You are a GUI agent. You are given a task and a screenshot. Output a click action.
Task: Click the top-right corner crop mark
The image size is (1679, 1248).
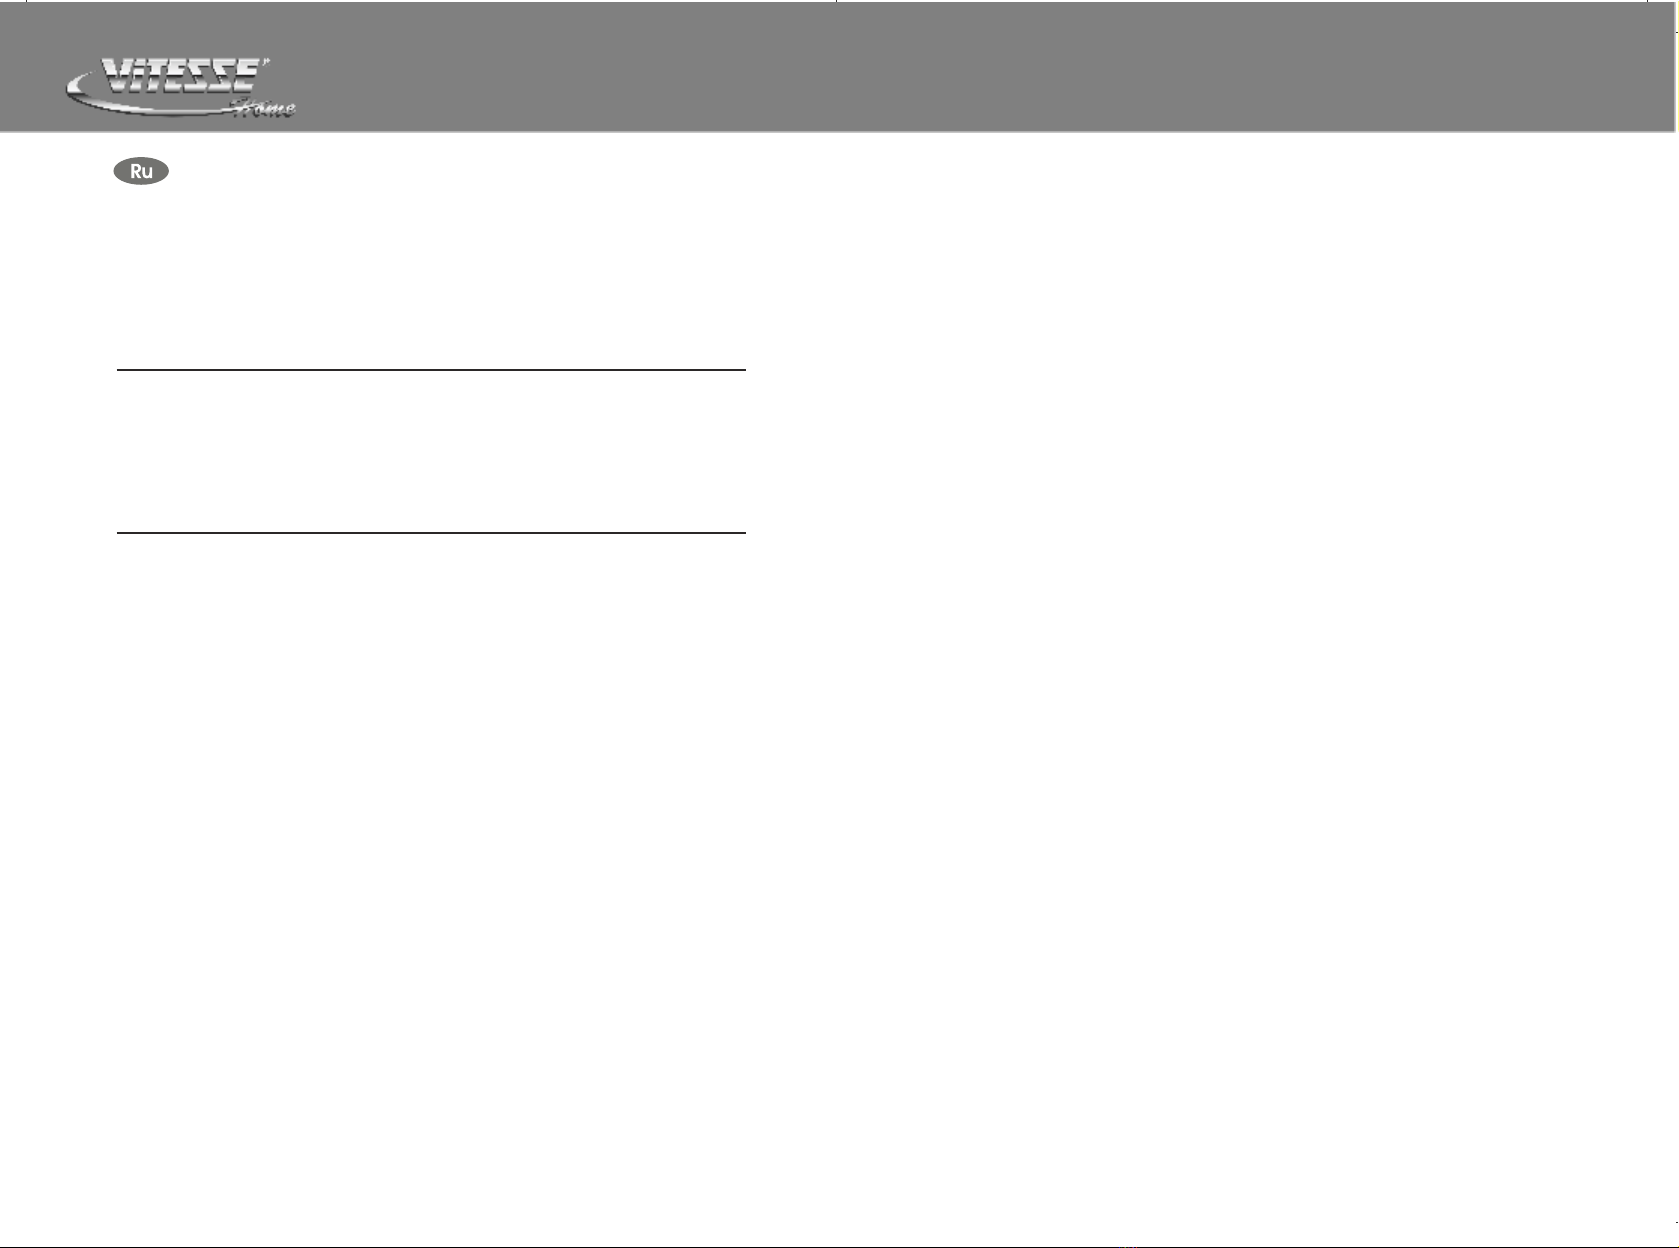pos(1648,2)
